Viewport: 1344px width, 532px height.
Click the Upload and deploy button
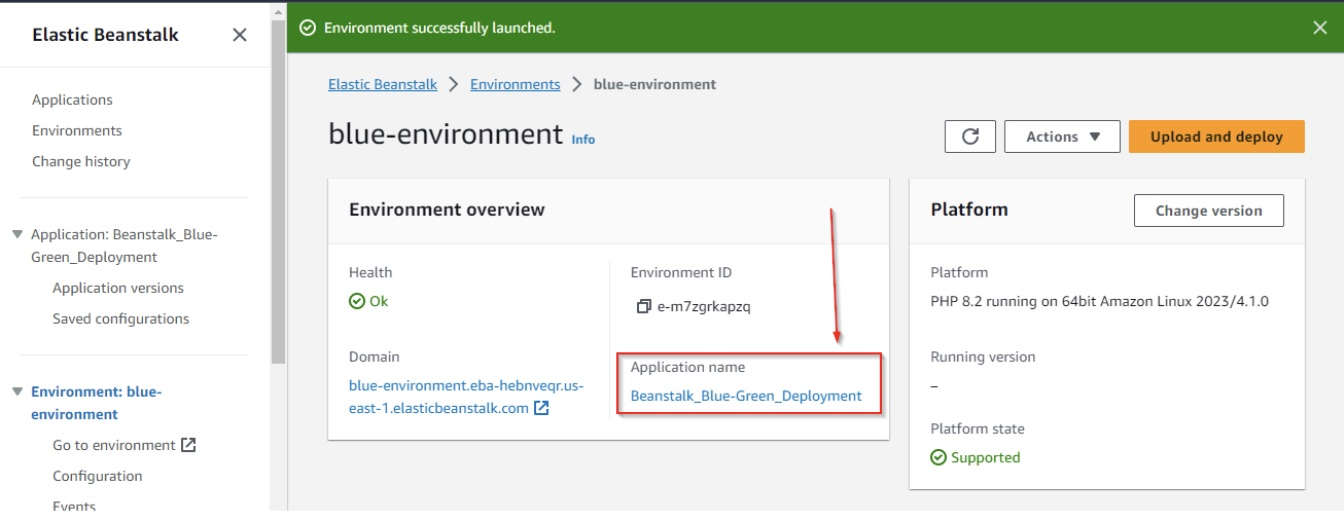[x=1216, y=137]
